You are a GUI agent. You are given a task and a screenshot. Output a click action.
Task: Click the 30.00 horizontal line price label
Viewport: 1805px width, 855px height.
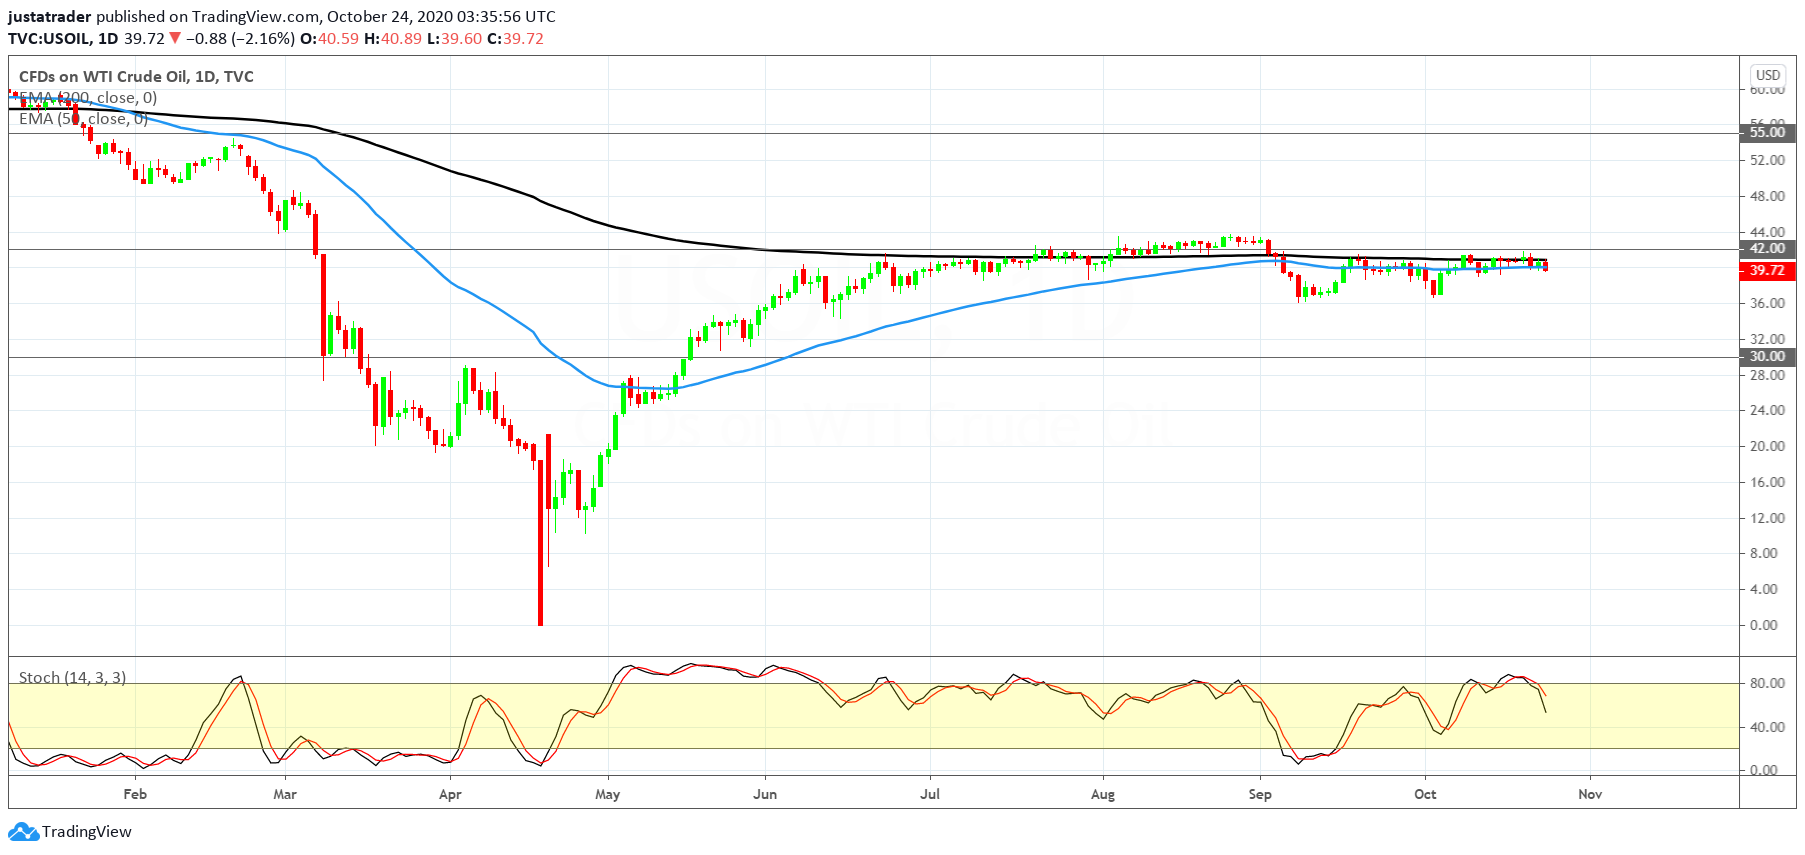[x=1767, y=357]
